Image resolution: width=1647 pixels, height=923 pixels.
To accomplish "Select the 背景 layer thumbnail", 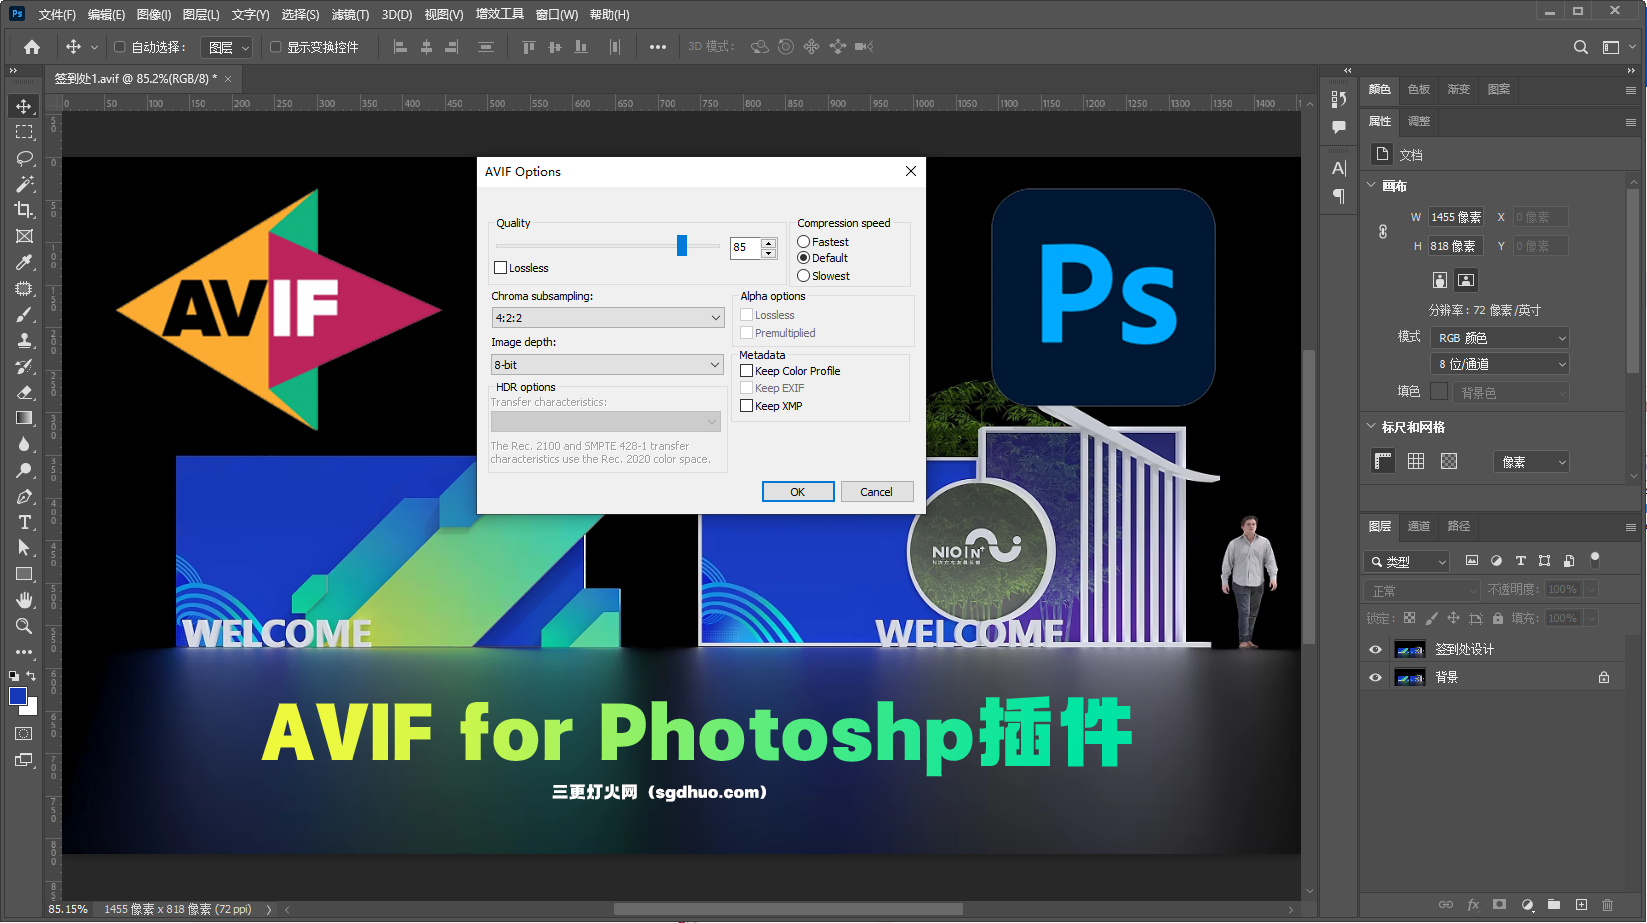I will click(x=1410, y=678).
